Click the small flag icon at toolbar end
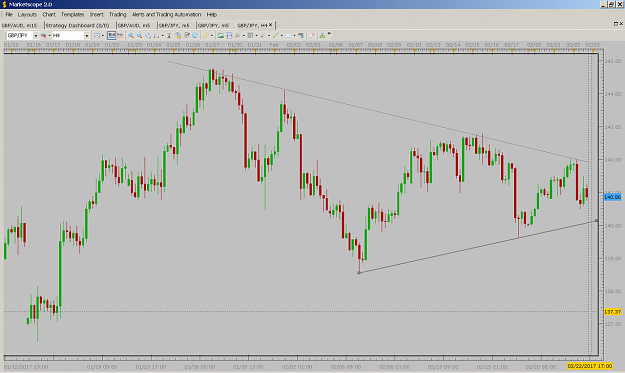This screenshot has height=373, width=625. (x=329, y=34)
